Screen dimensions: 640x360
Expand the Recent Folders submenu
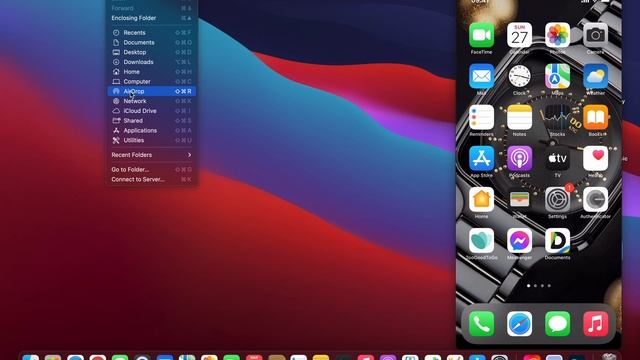(152, 155)
